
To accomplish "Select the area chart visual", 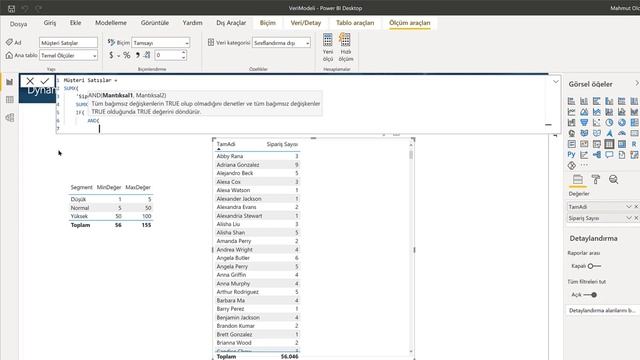I will [x=584, y=111].
